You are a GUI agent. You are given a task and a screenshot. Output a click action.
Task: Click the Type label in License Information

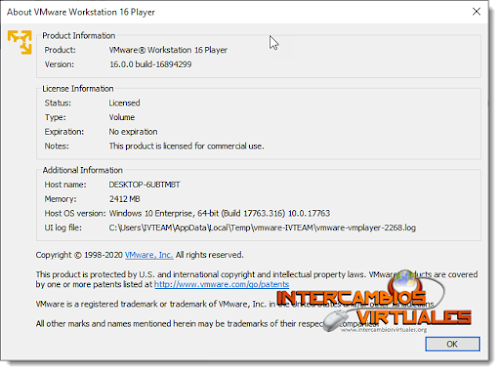55,117
